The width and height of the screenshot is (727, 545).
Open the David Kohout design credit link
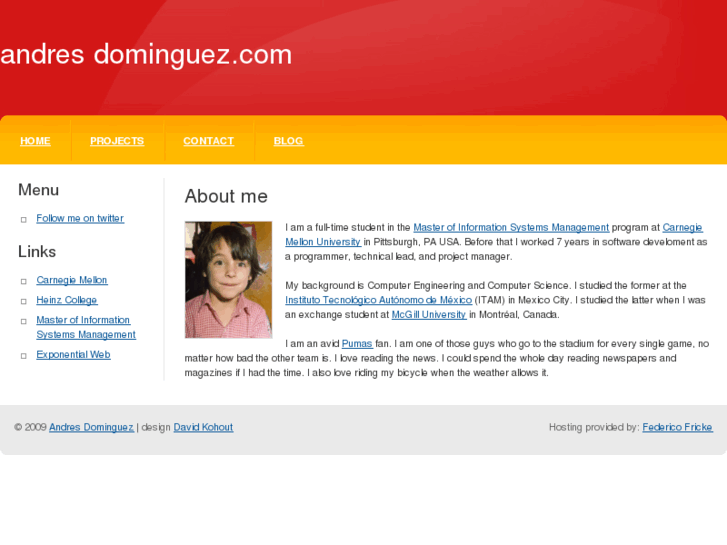(203, 427)
